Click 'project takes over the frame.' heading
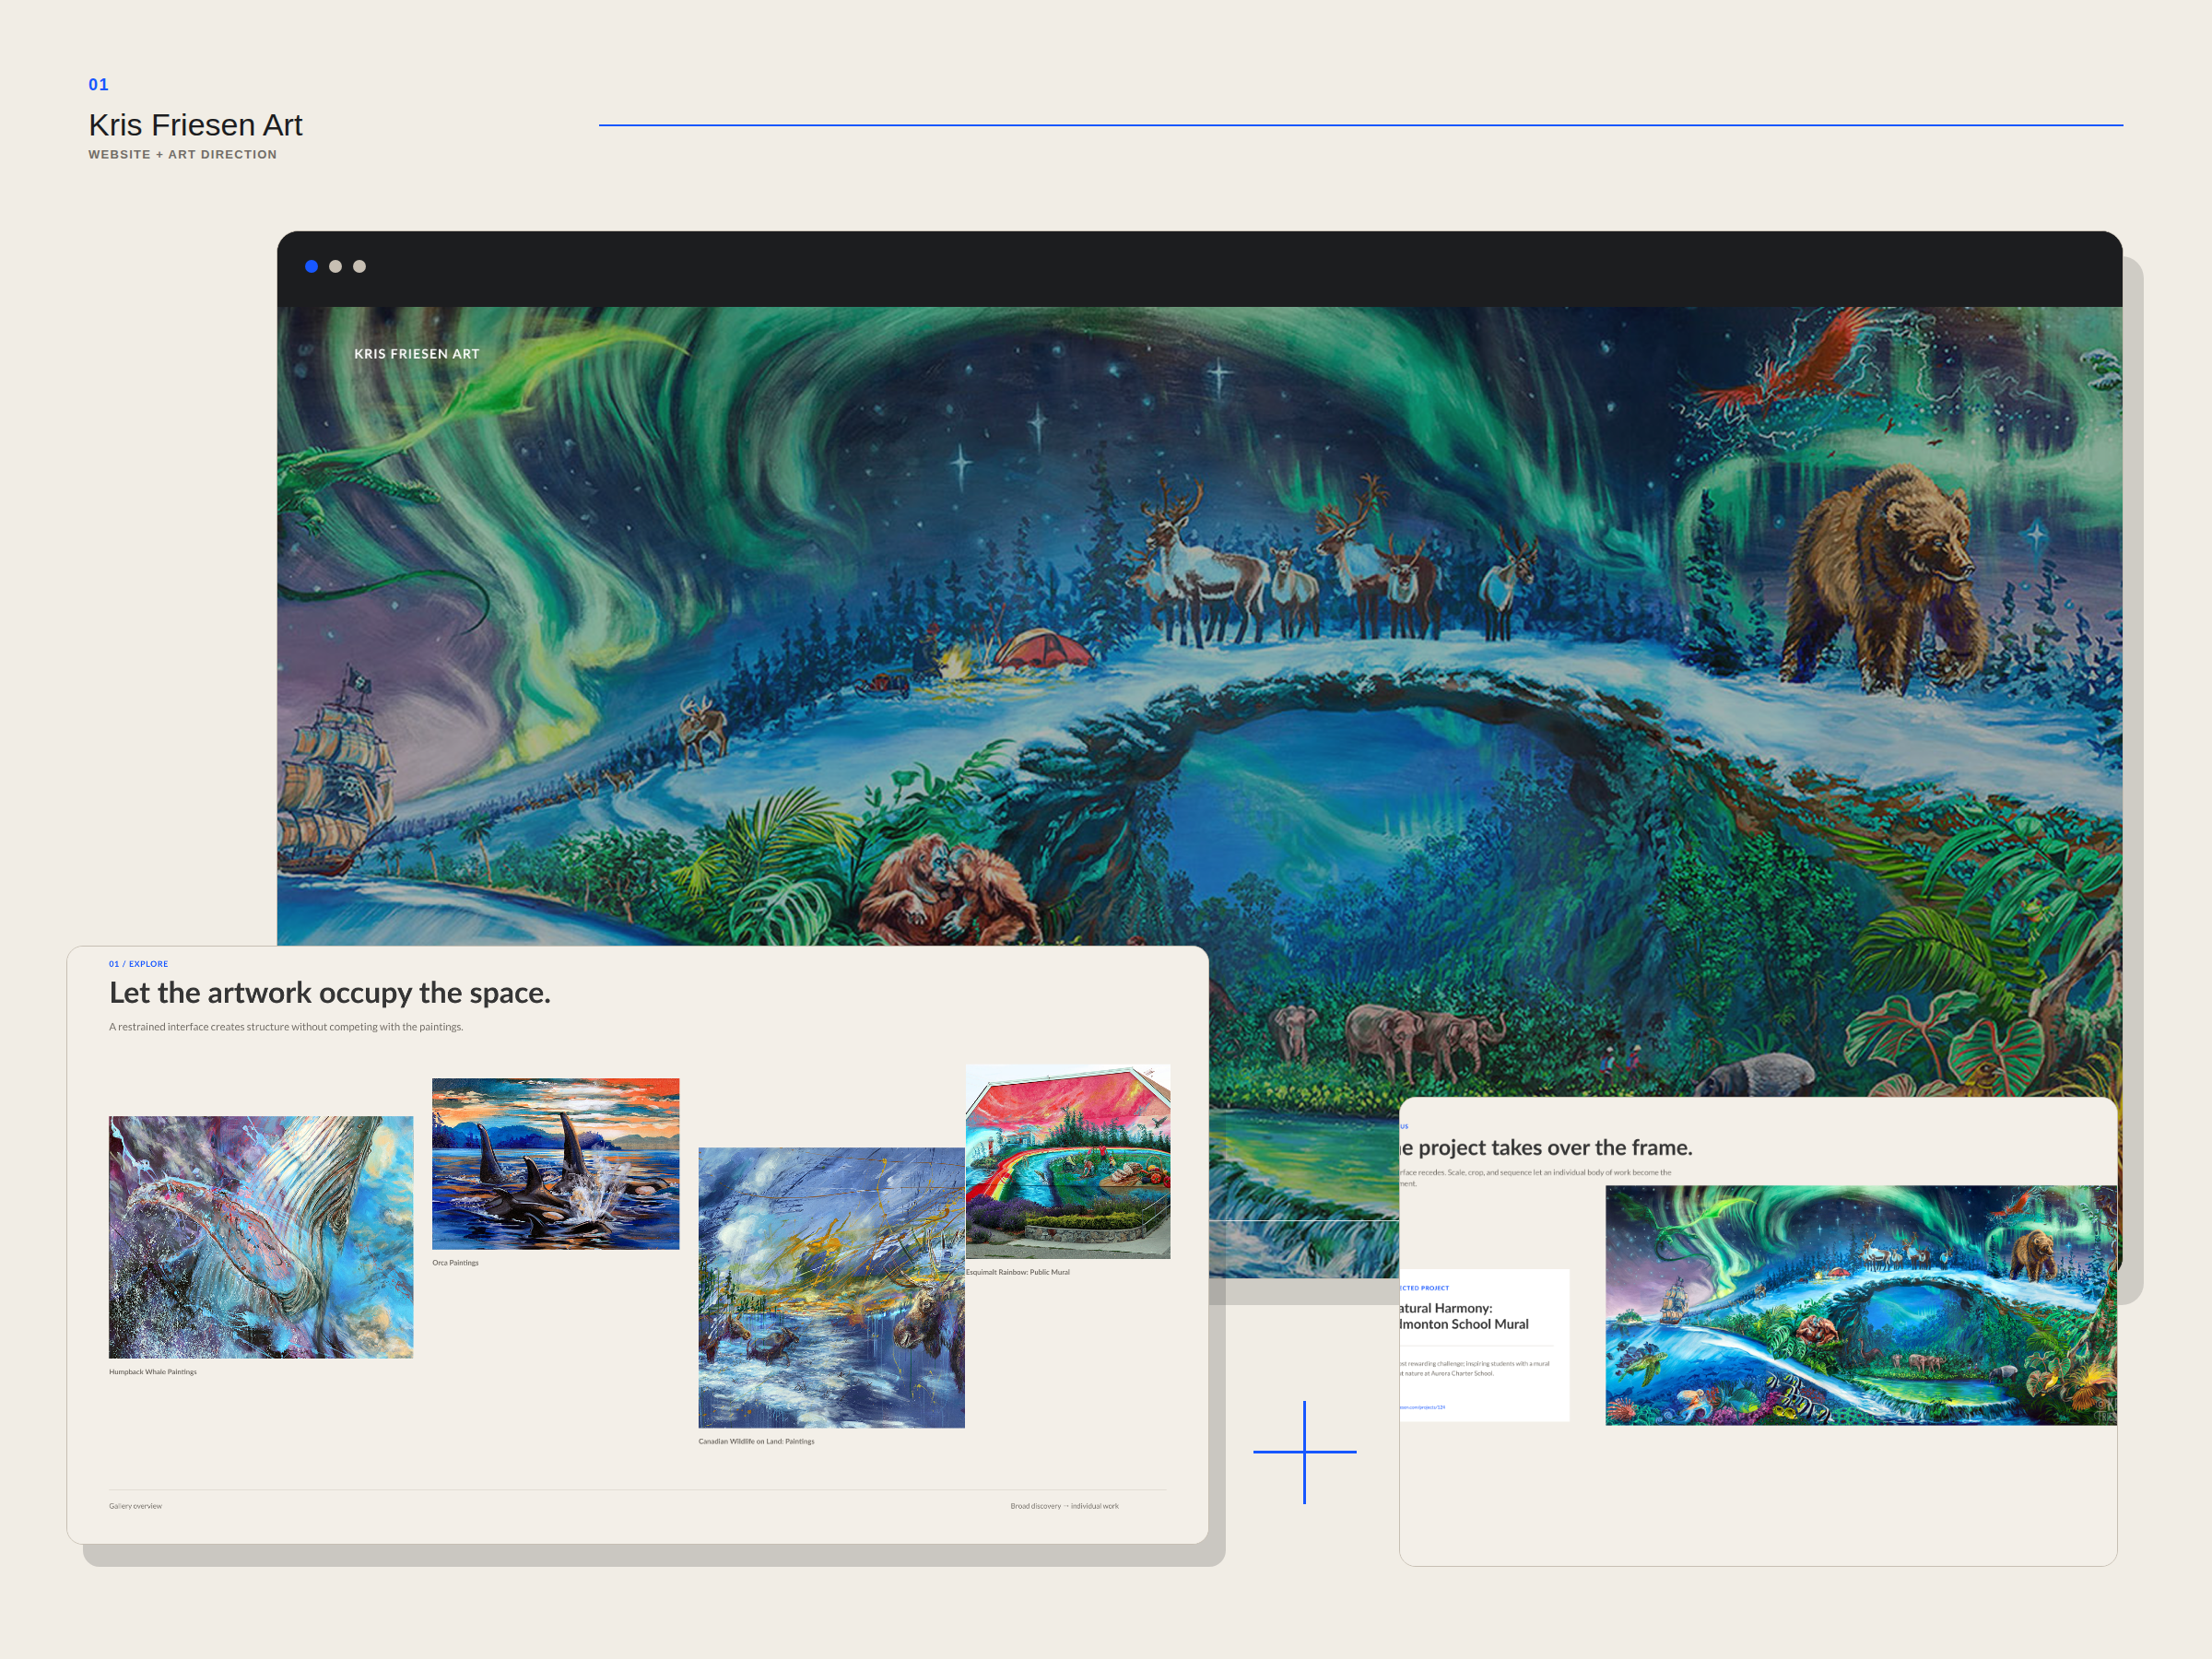This screenshot has width=2212, height=1659. 1546,1148
